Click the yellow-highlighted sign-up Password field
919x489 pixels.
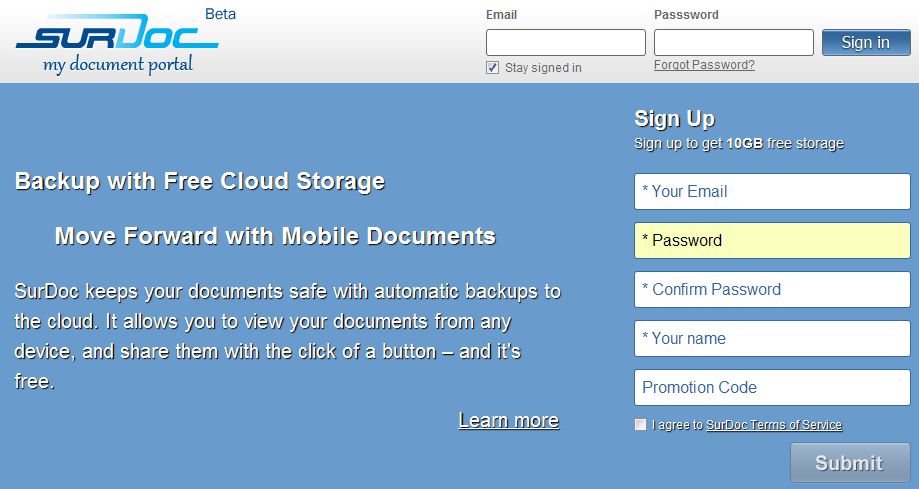[772, 240]
